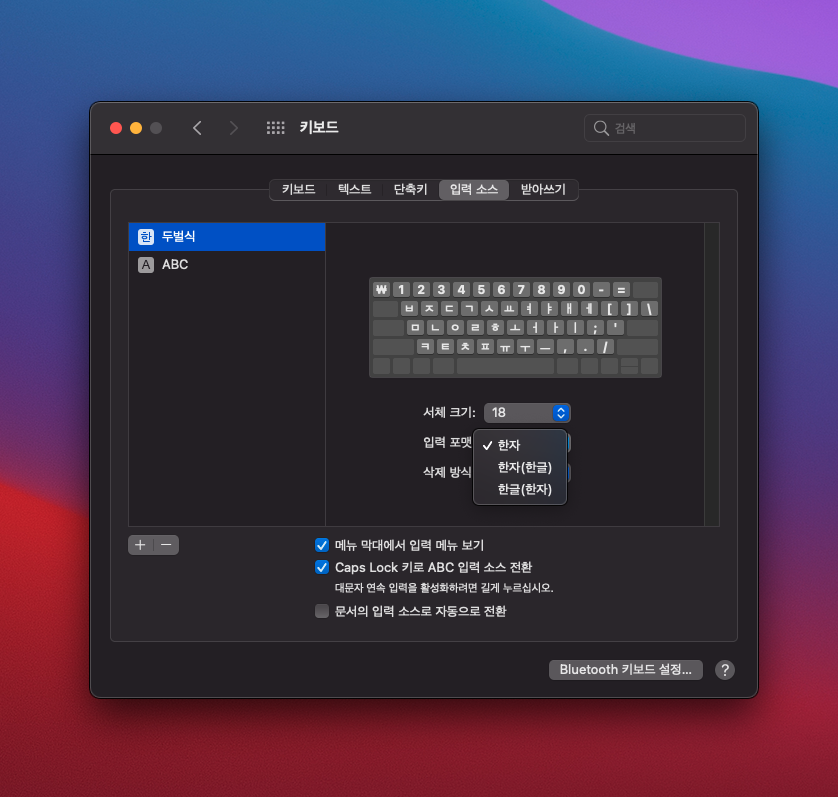Switch to the 텍스트 tab
838x797 pixels.
click(x=354, y=190)
